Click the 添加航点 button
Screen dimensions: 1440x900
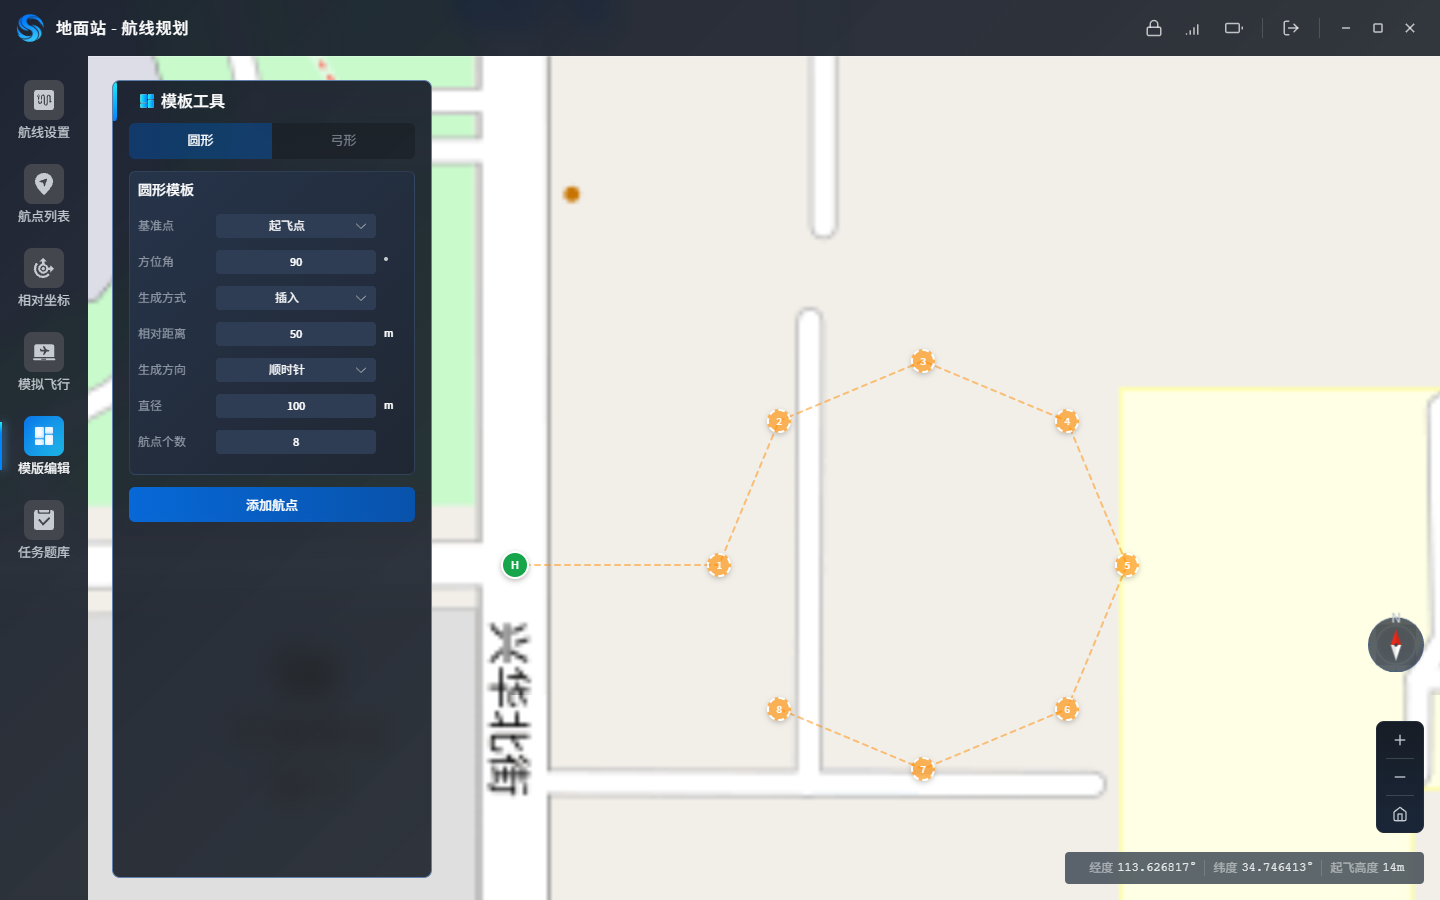pyautogui.click(x=272, y=505)
